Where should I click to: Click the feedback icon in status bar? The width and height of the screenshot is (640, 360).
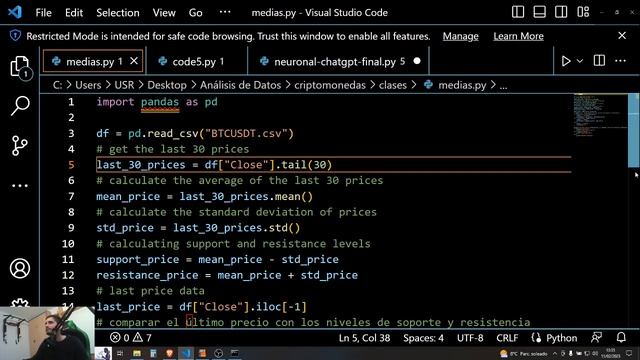pos(597,338)
